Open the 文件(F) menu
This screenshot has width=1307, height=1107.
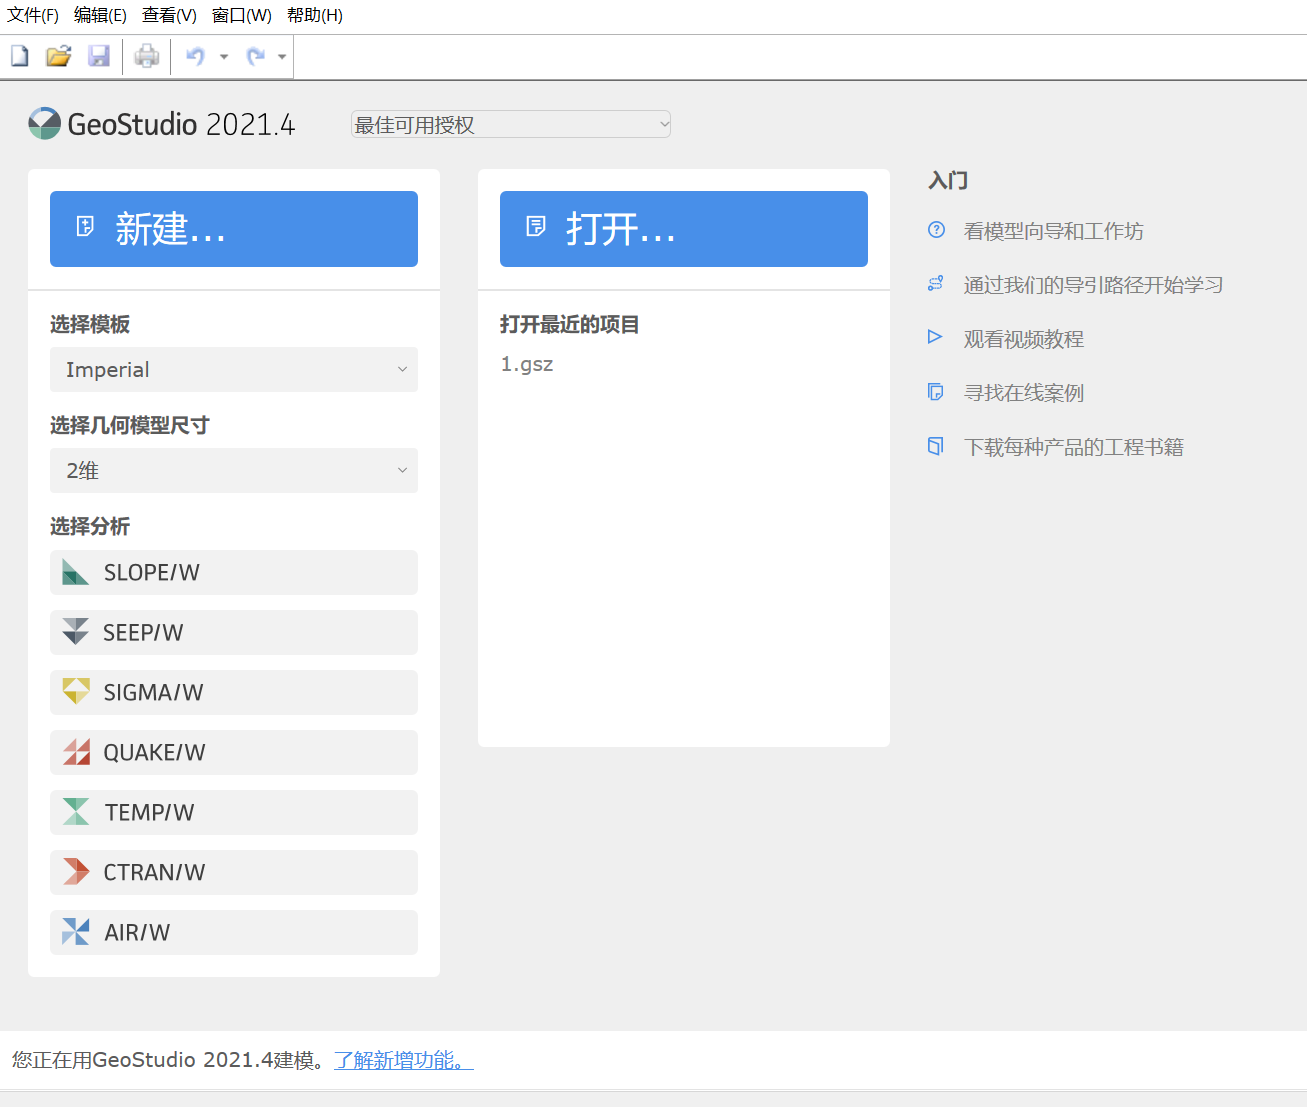click(33, 15)
